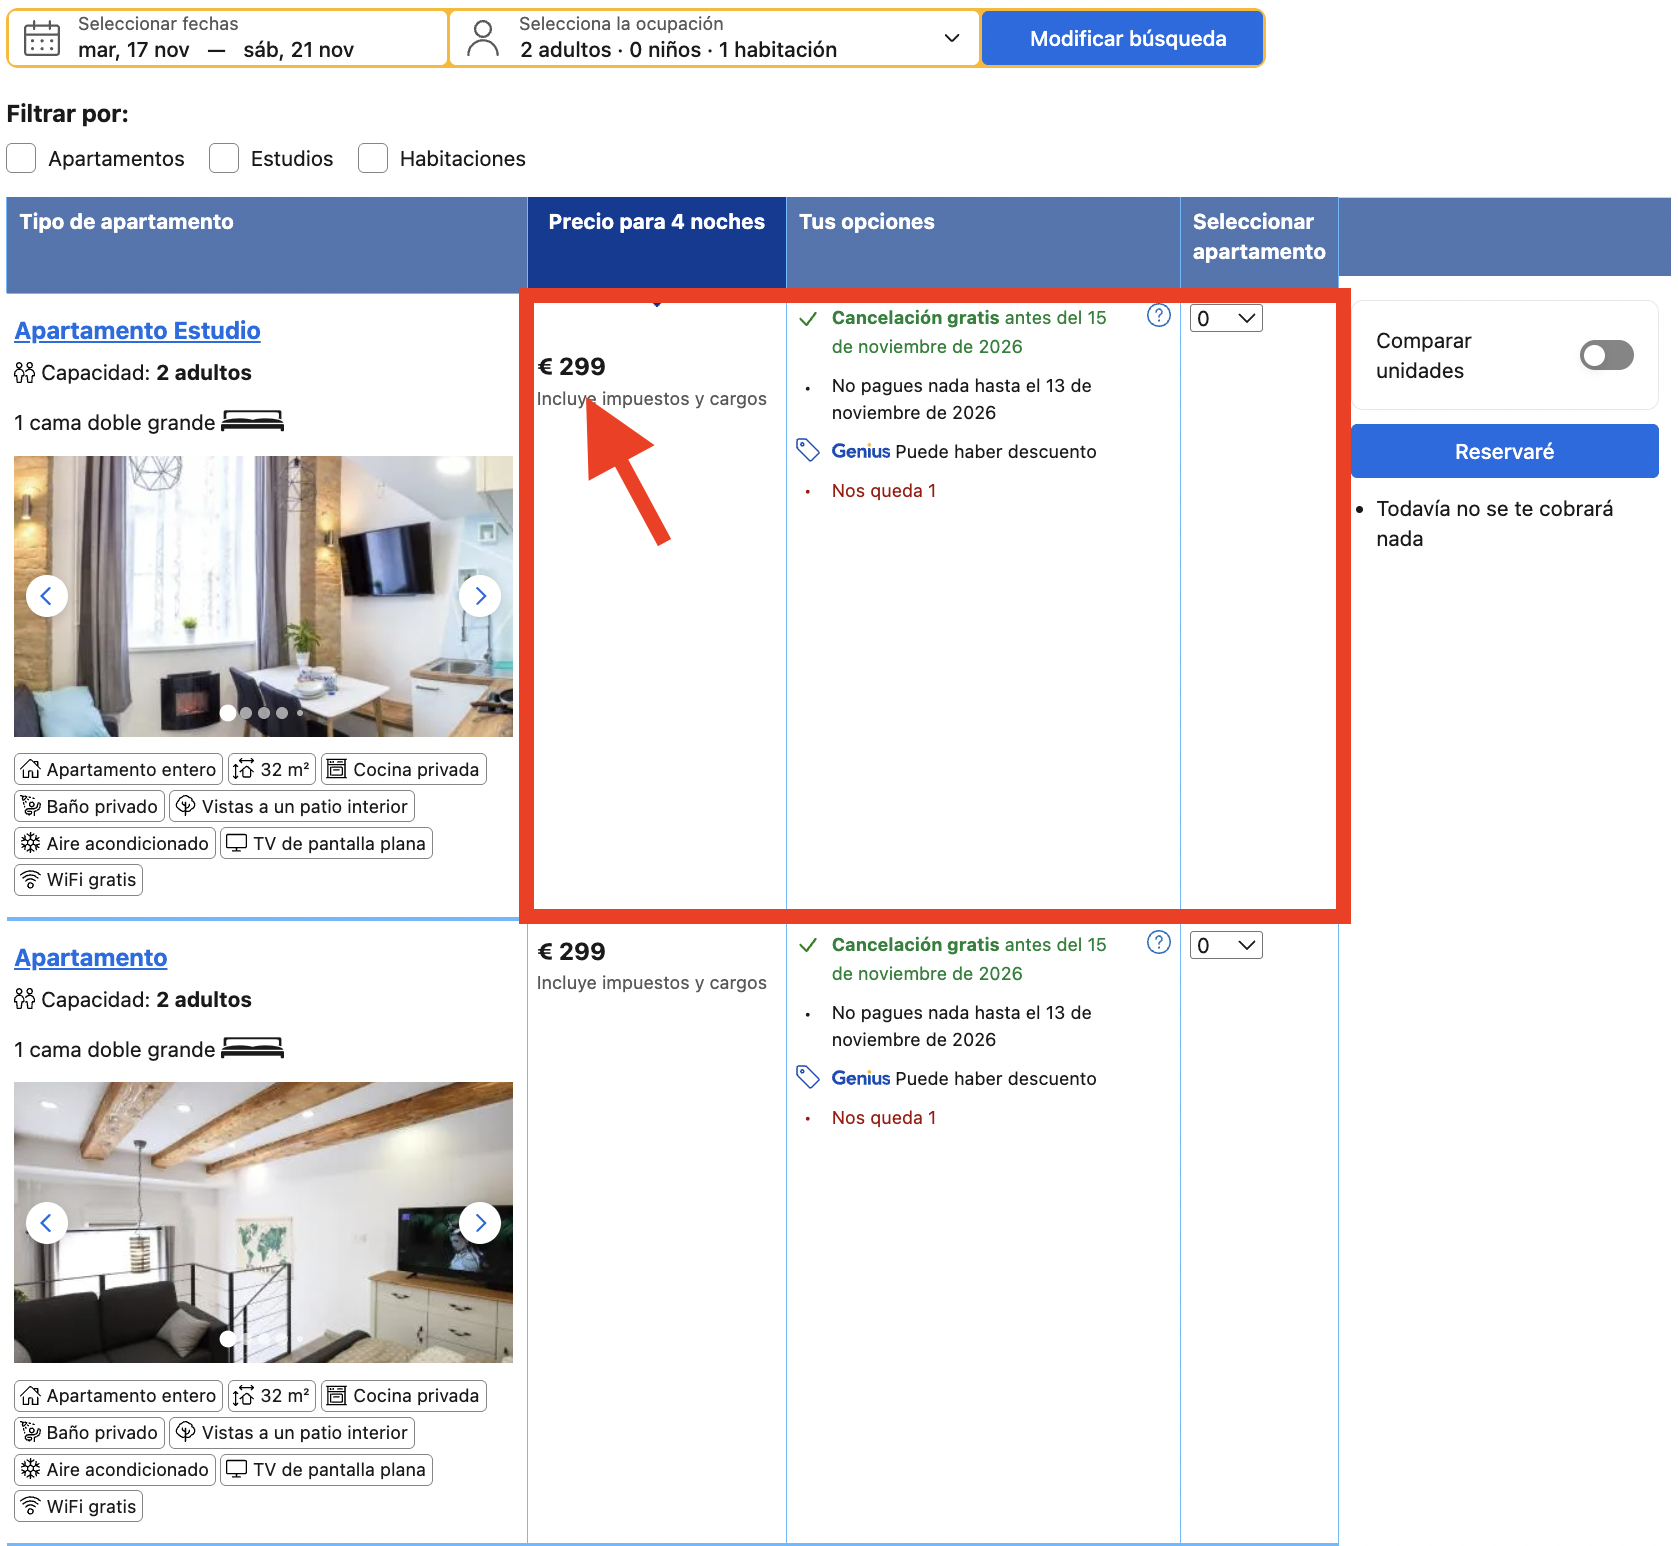Open the Apartamento Estudio link

(x=138, y=330)
